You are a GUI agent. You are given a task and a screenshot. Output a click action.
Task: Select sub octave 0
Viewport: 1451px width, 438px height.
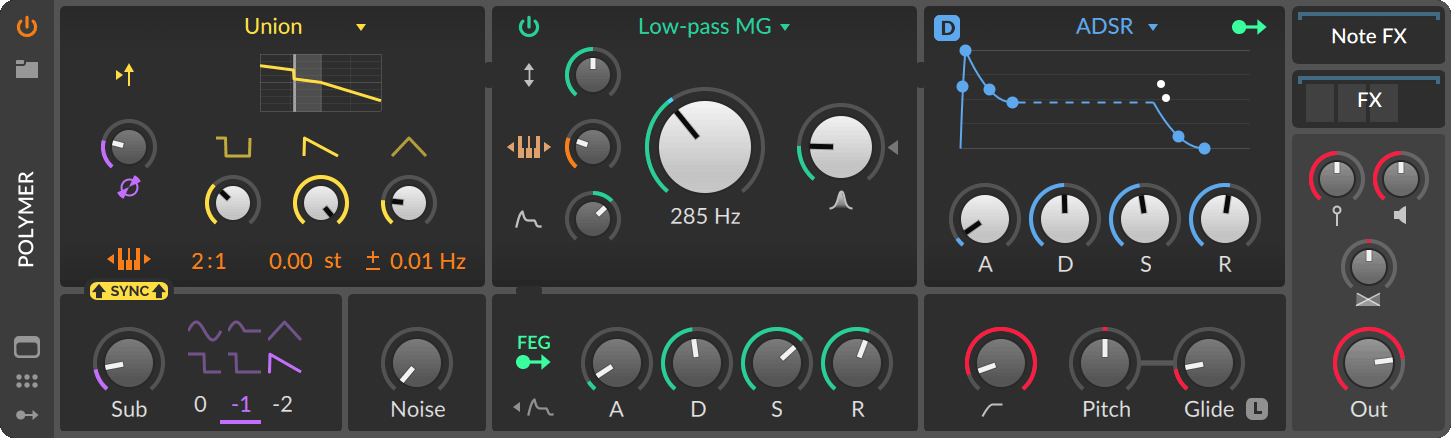click(x=200, y=405)
